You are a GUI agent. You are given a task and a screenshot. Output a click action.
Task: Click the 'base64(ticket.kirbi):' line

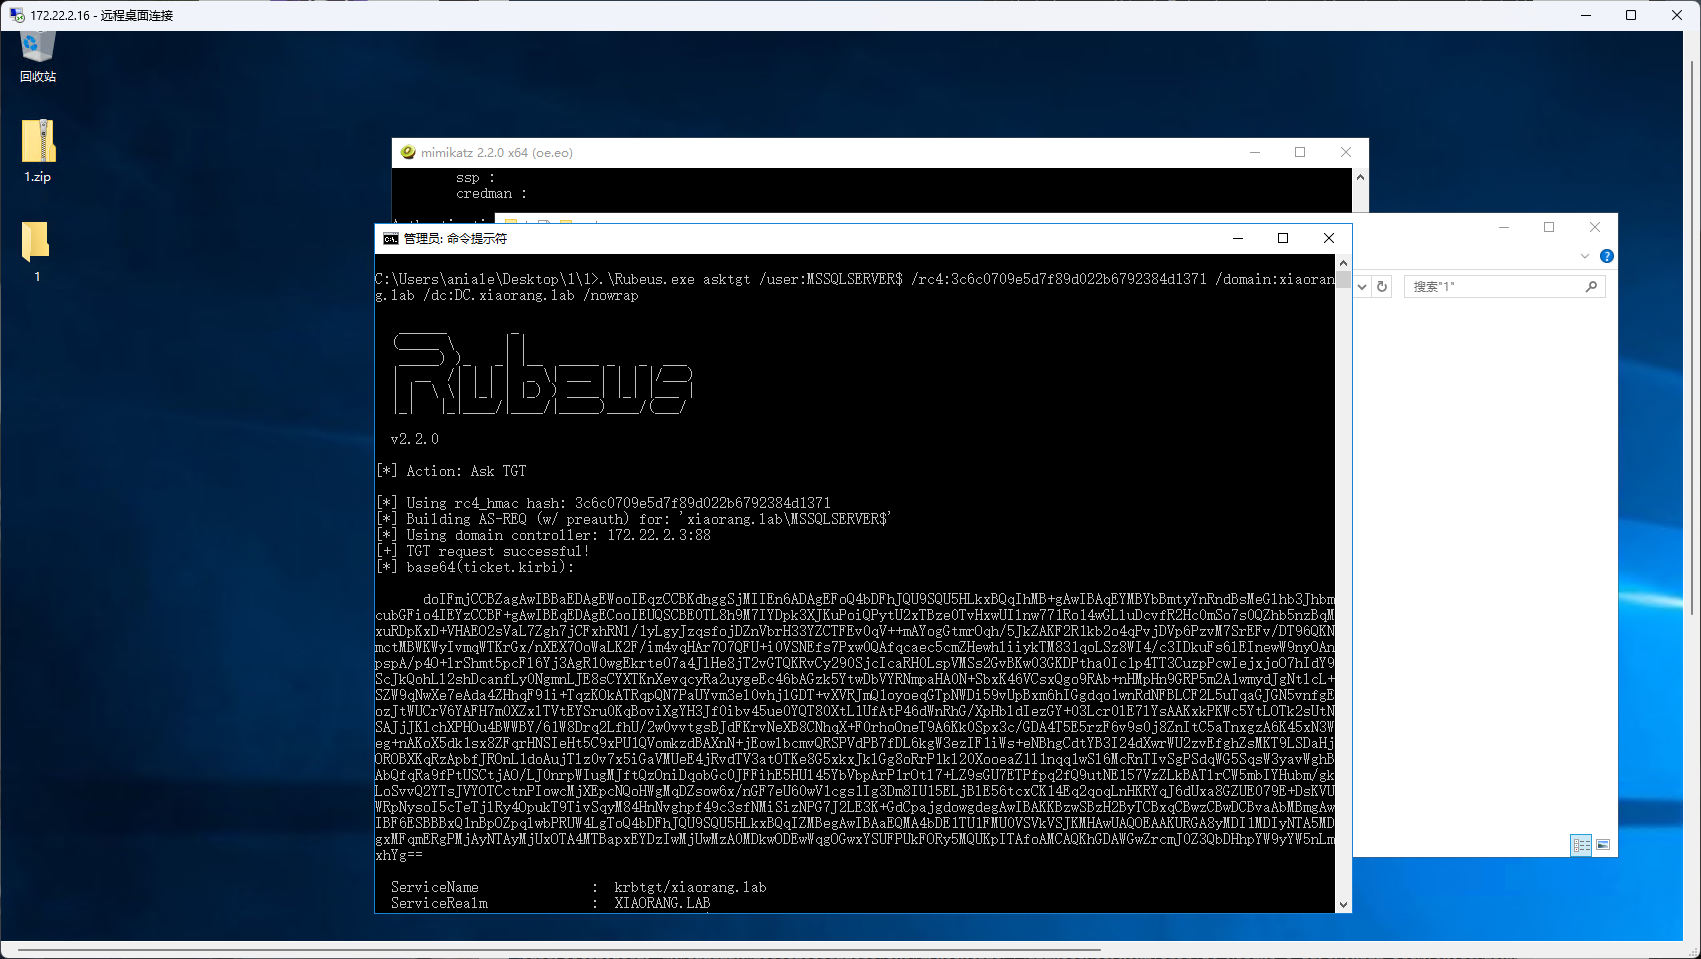click(x=475, y=567)
